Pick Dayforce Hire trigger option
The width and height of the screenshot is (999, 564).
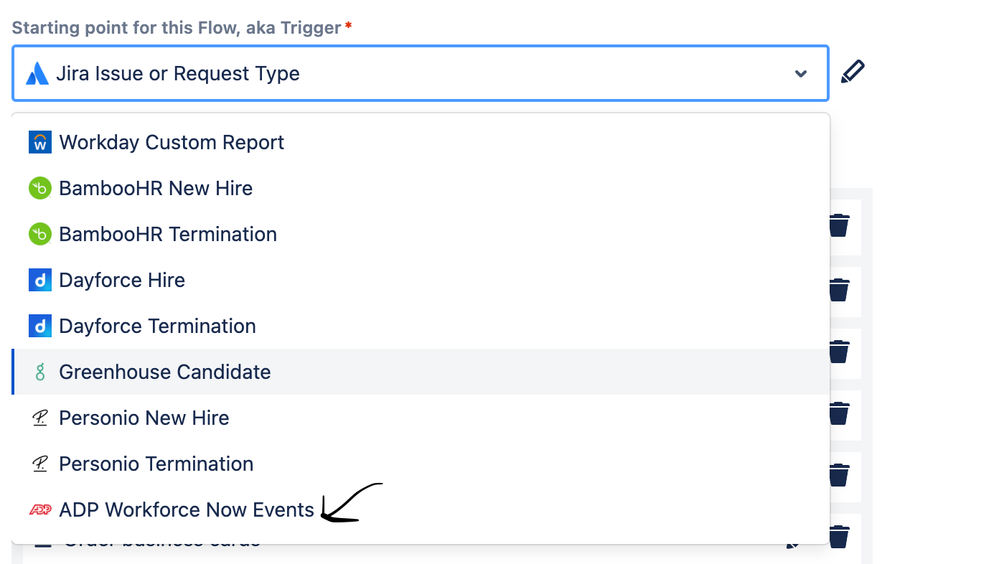(420, 280)
